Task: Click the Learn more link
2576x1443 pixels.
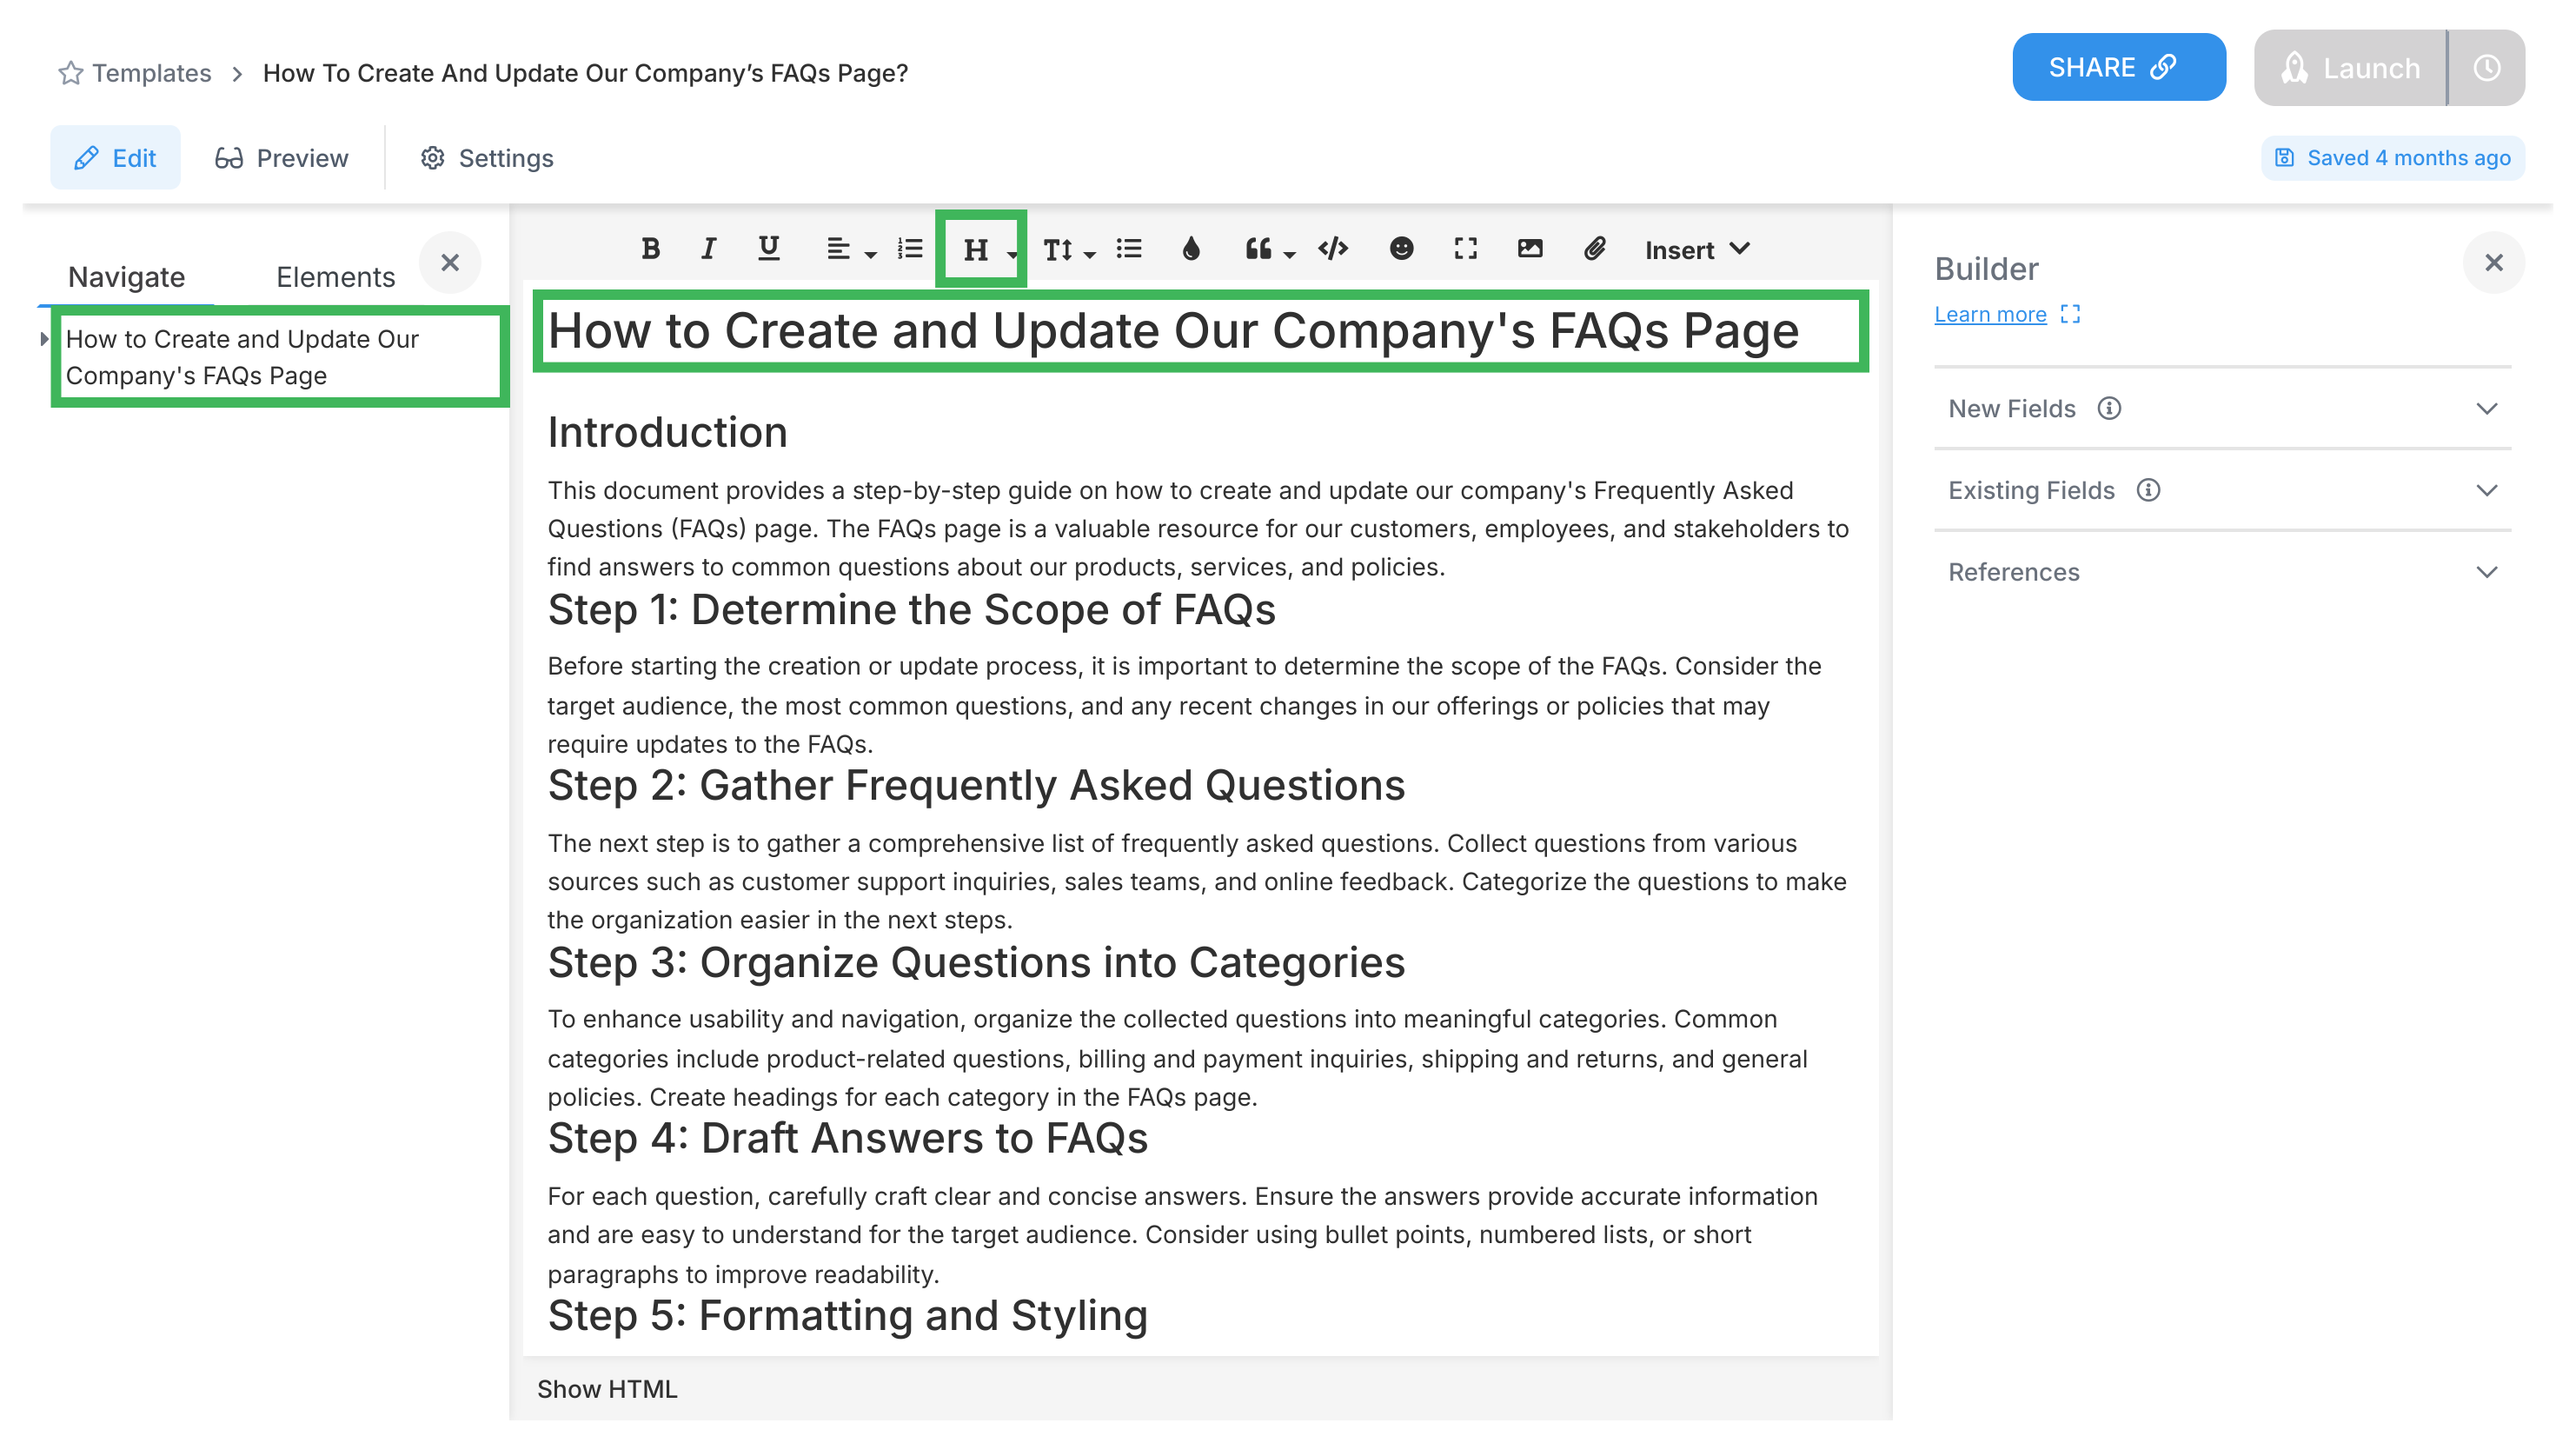Action: [x=1990, y=316]
